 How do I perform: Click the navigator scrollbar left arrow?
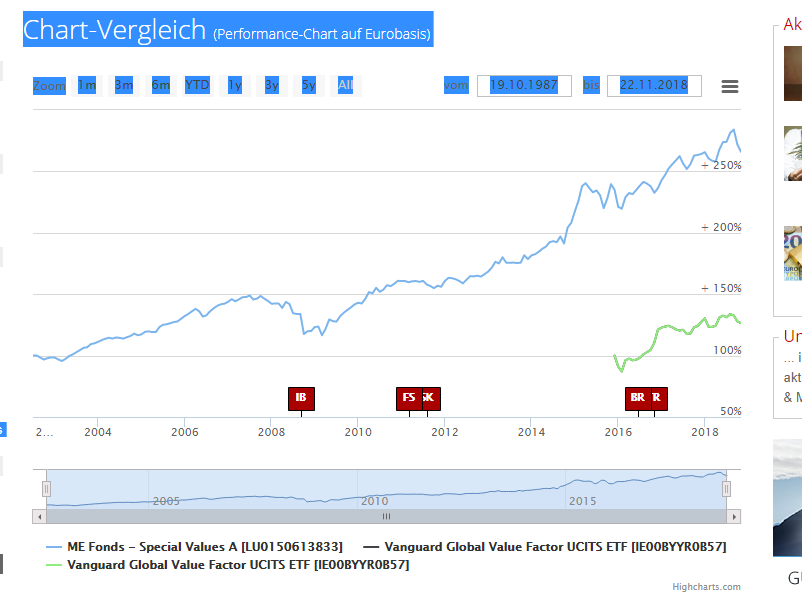39,517
